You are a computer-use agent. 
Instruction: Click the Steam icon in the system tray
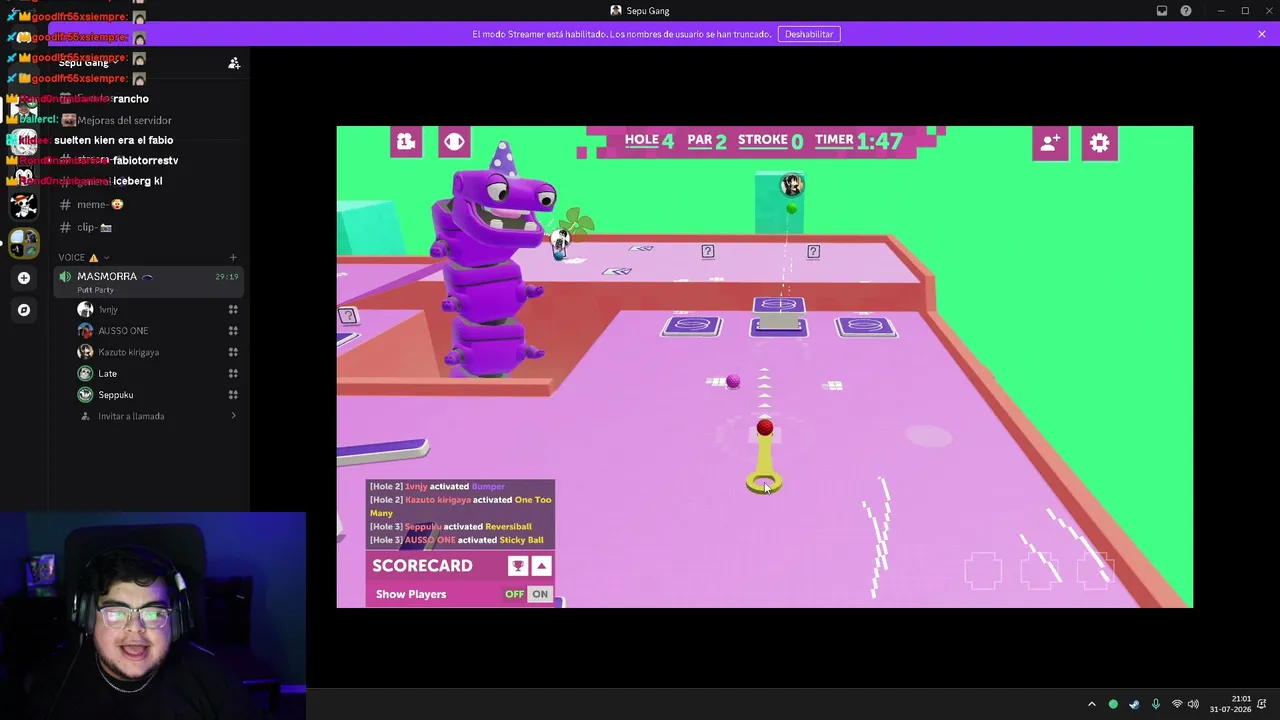(1134, 704)
